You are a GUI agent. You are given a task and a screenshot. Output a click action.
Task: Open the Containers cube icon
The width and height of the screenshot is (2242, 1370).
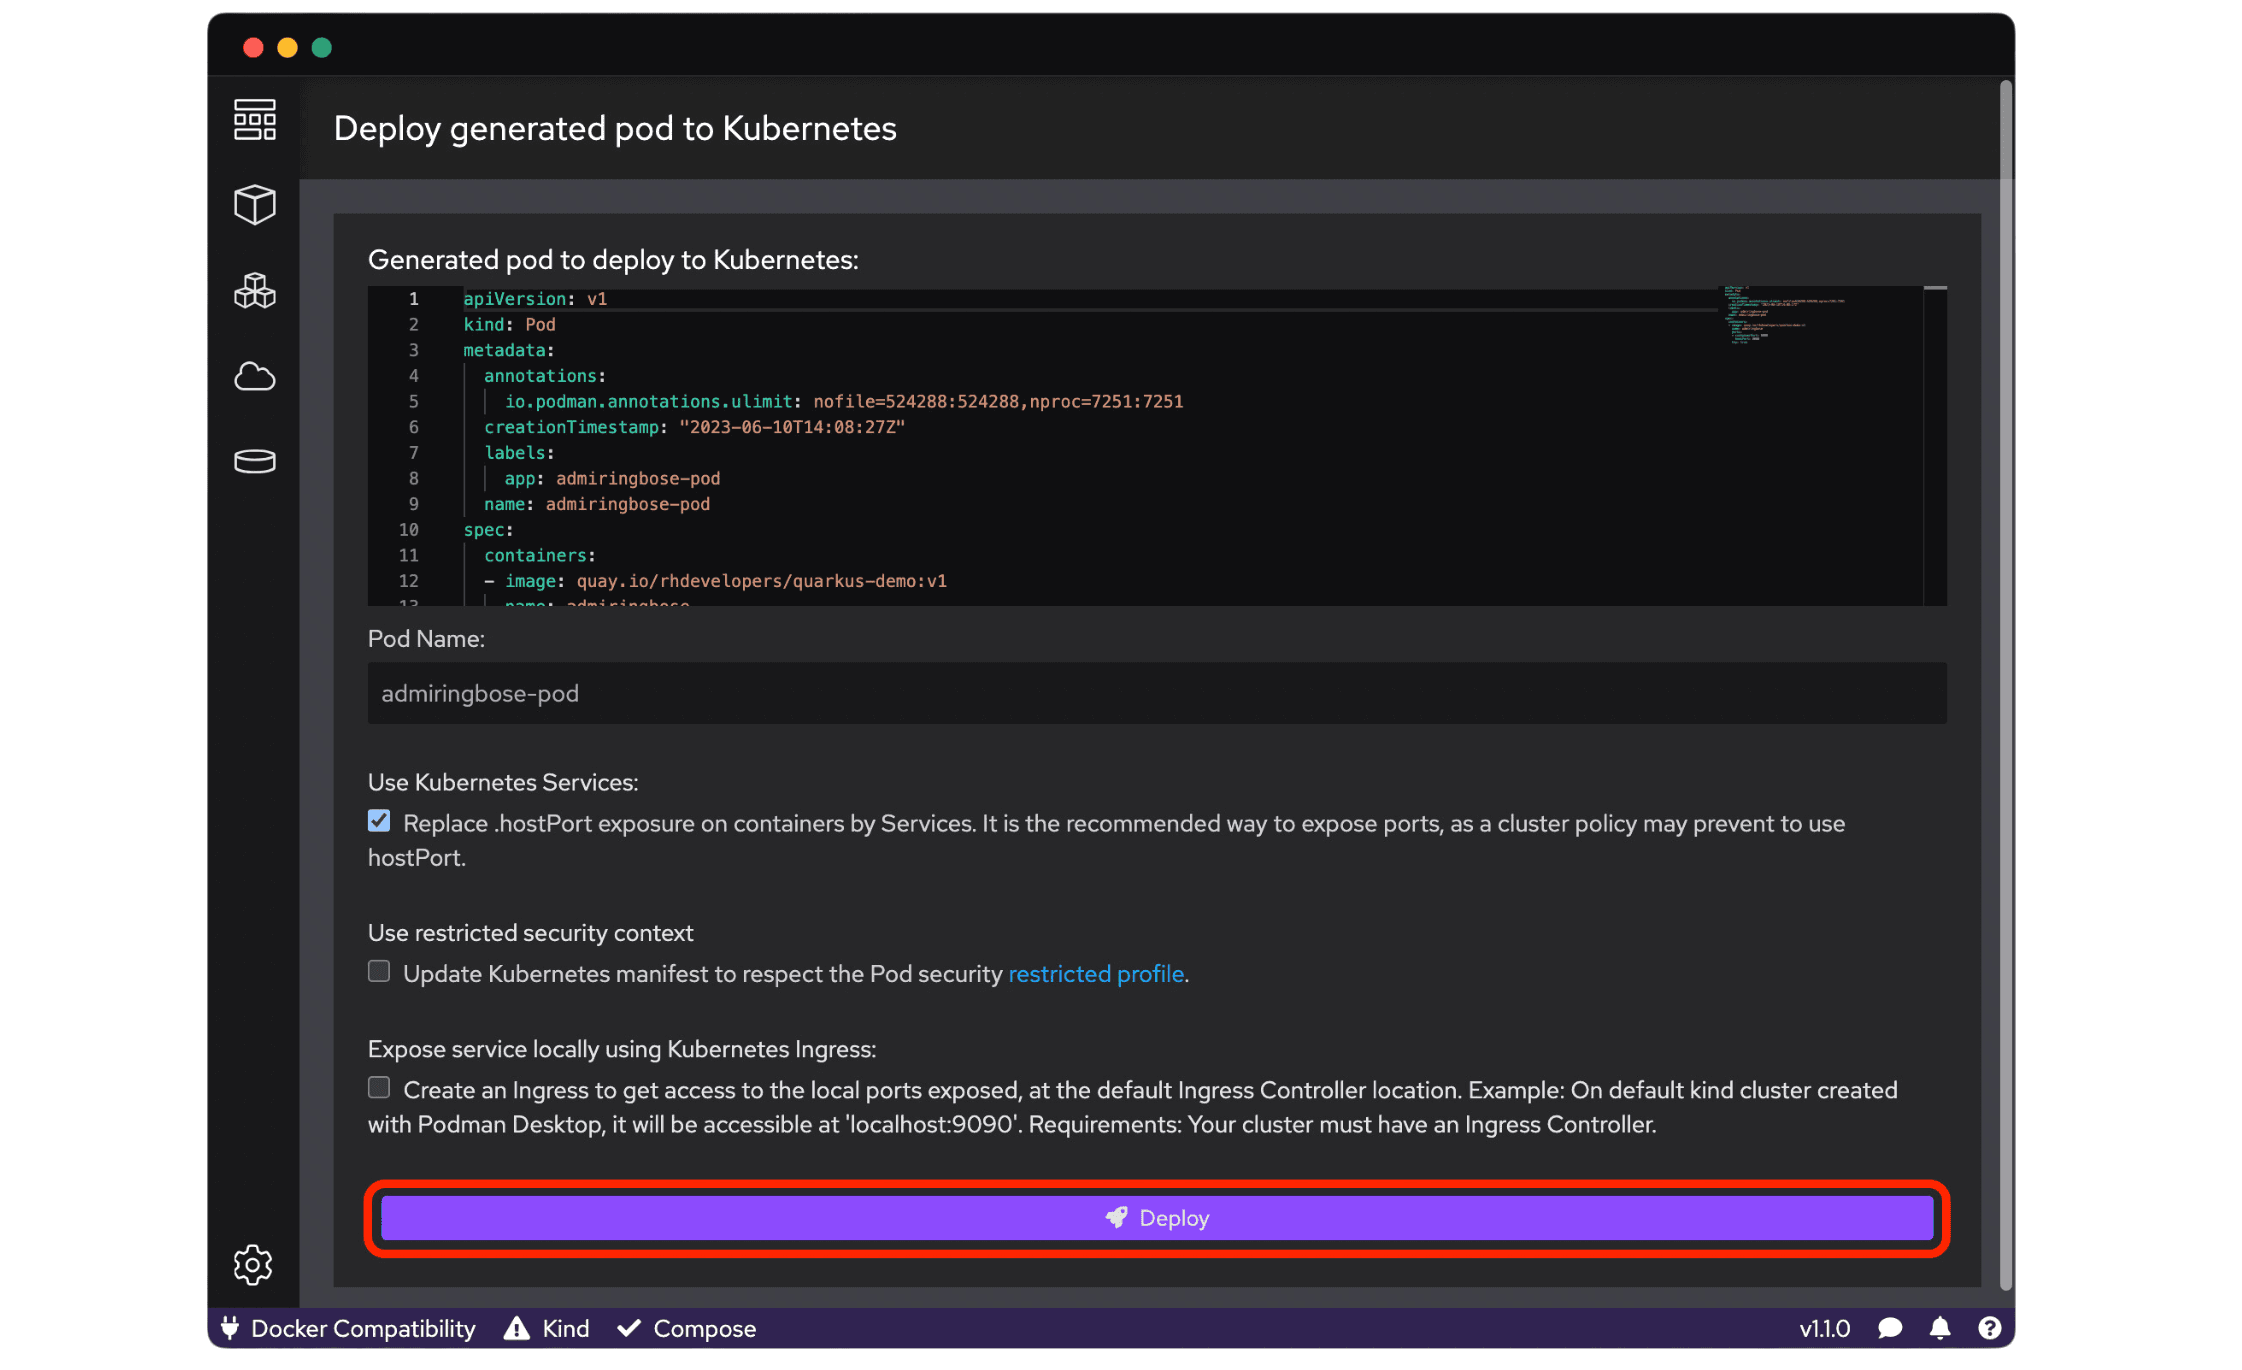(x=255, y=204)
